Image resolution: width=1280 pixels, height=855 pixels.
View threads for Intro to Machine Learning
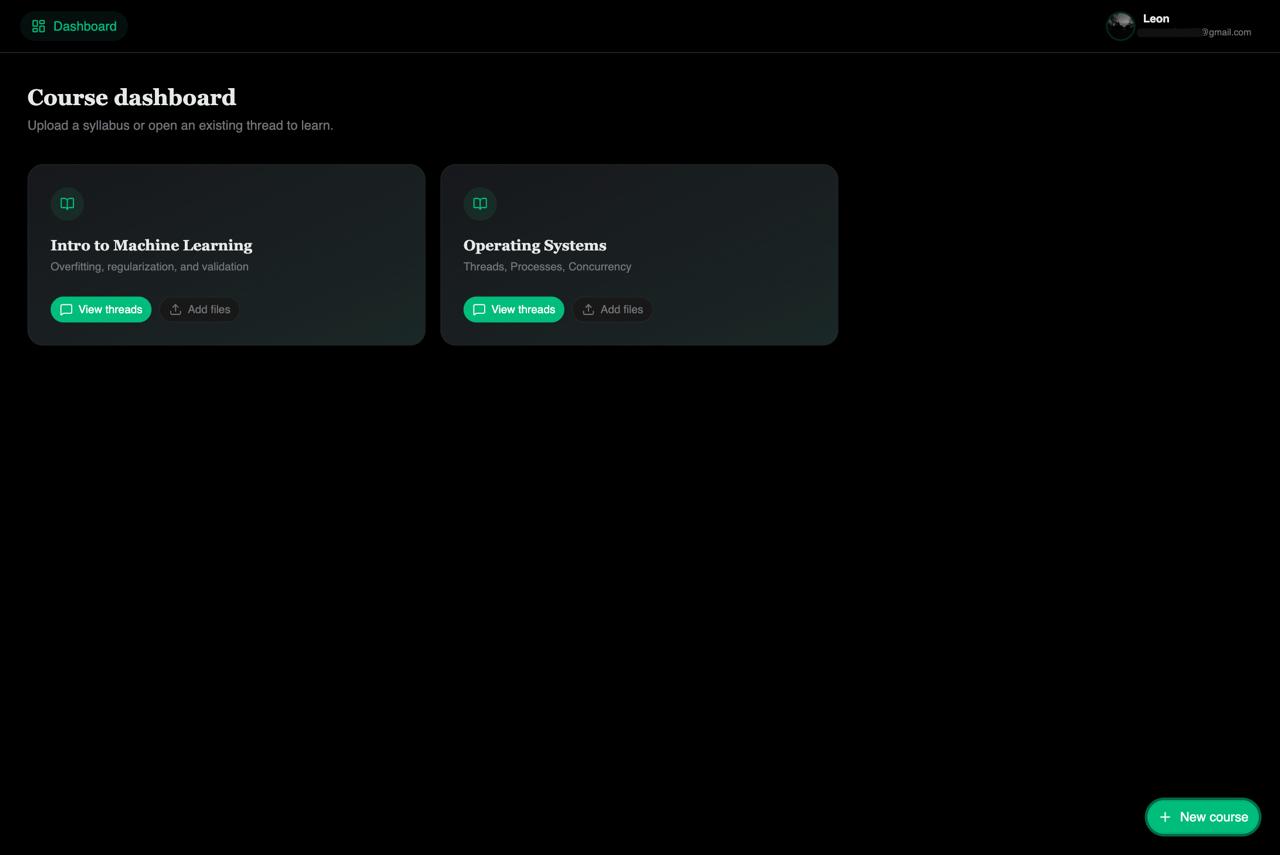click(101, 310)
